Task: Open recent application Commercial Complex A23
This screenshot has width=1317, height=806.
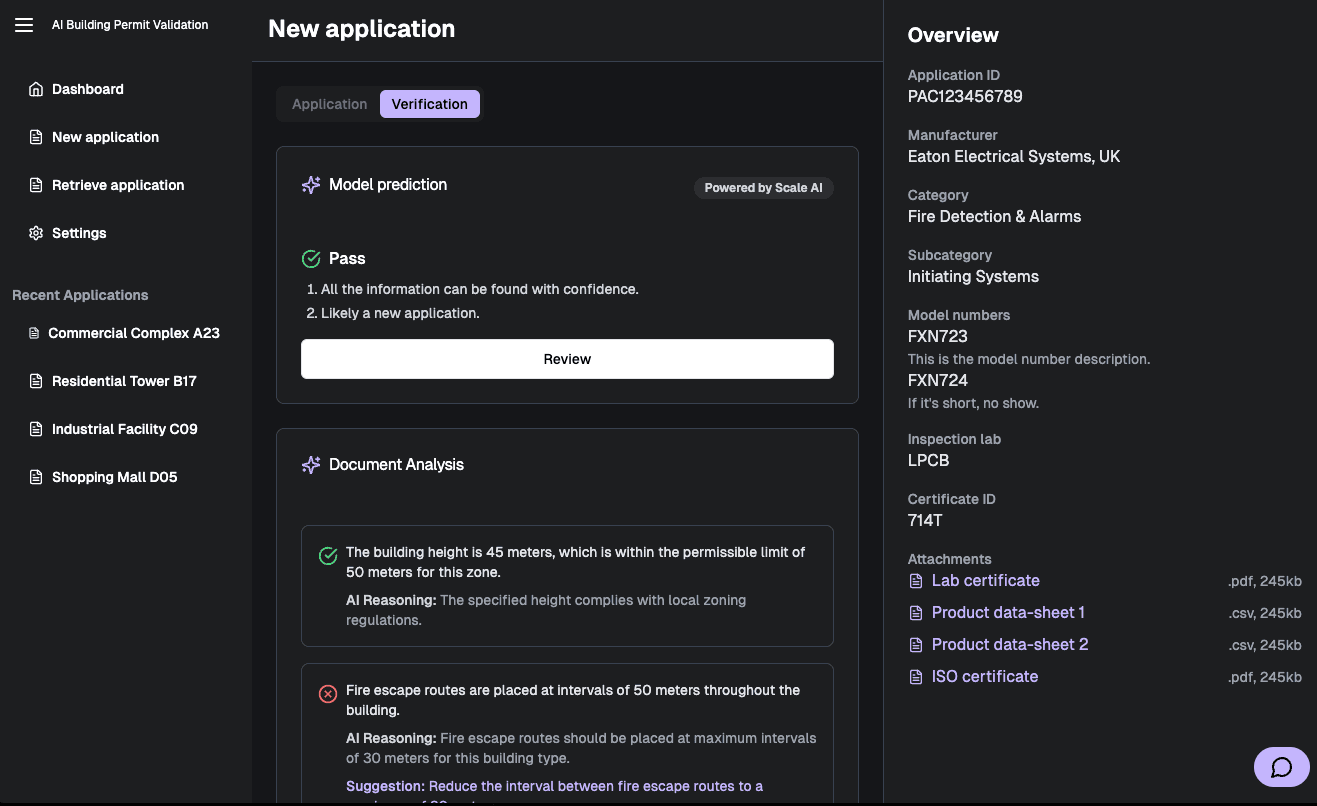Action: [133, 333]
